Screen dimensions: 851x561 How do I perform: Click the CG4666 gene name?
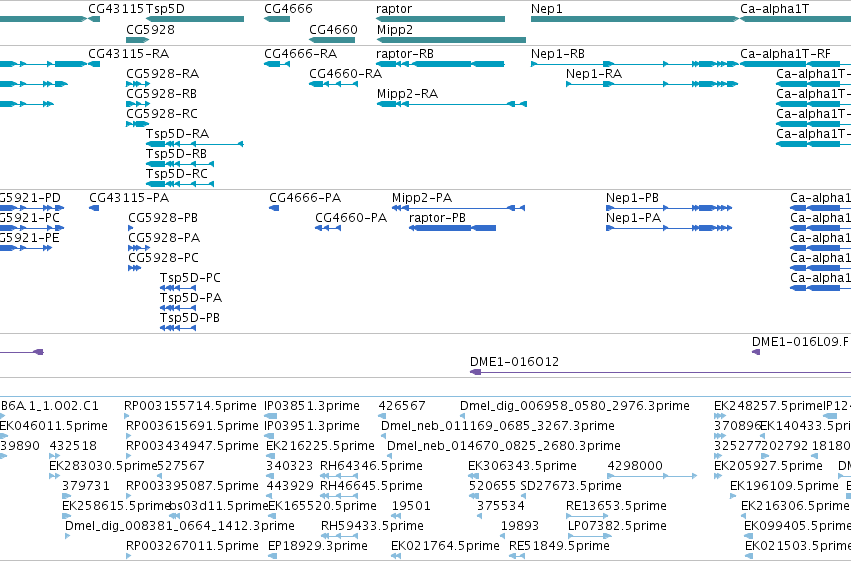coord(288,9)
